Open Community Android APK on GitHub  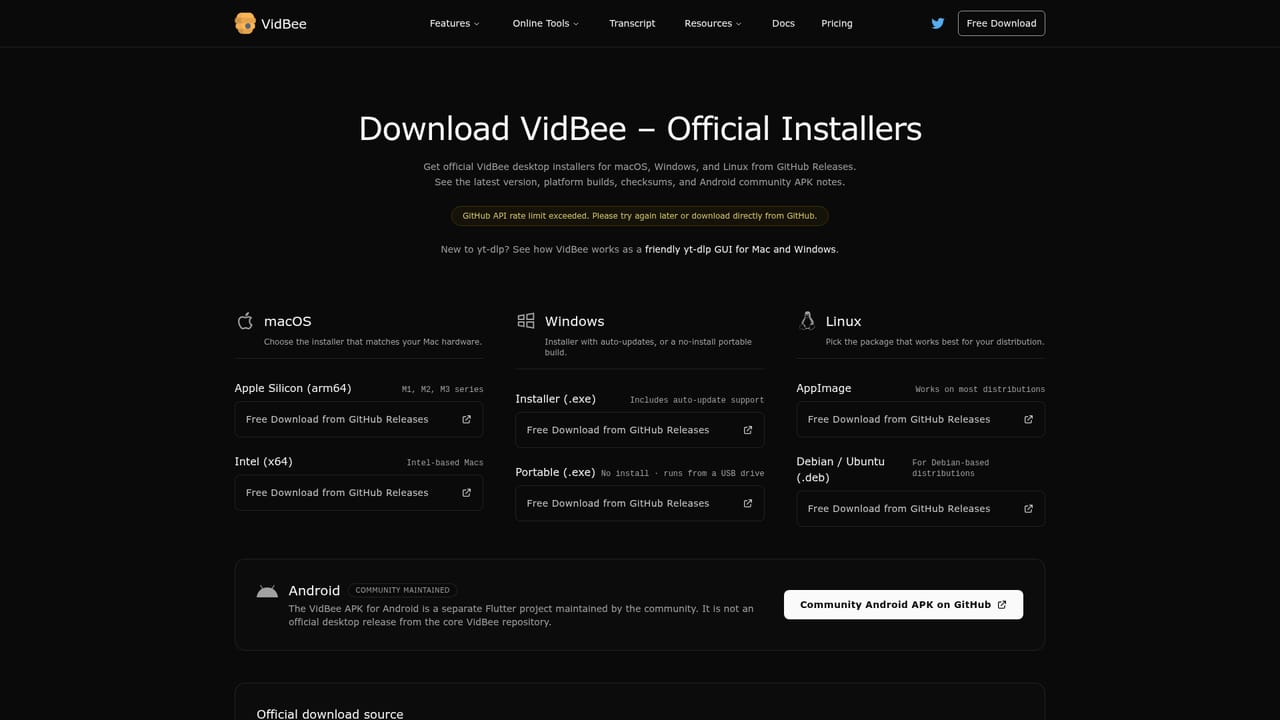[903, 605]
